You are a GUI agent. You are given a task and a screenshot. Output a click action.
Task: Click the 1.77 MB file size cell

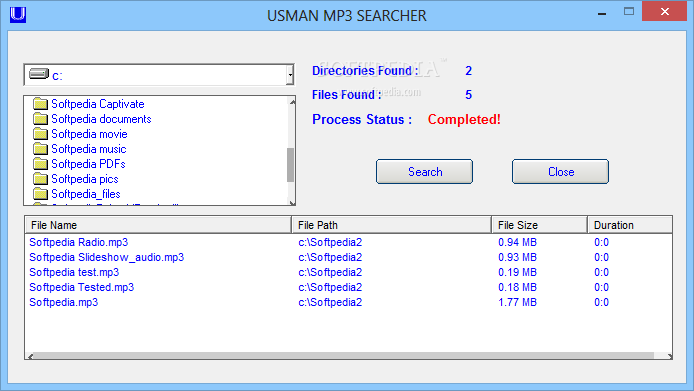coord(517,302)
